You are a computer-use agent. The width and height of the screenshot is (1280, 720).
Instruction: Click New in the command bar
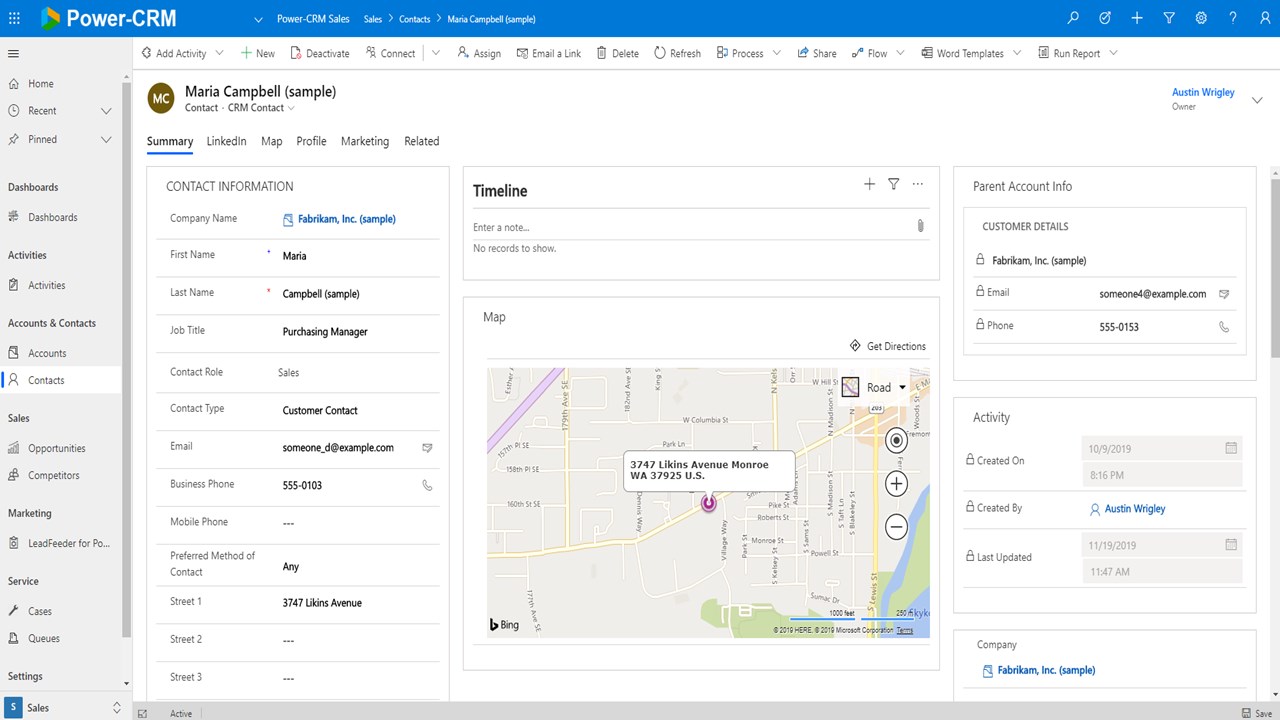tap(258, 53)
